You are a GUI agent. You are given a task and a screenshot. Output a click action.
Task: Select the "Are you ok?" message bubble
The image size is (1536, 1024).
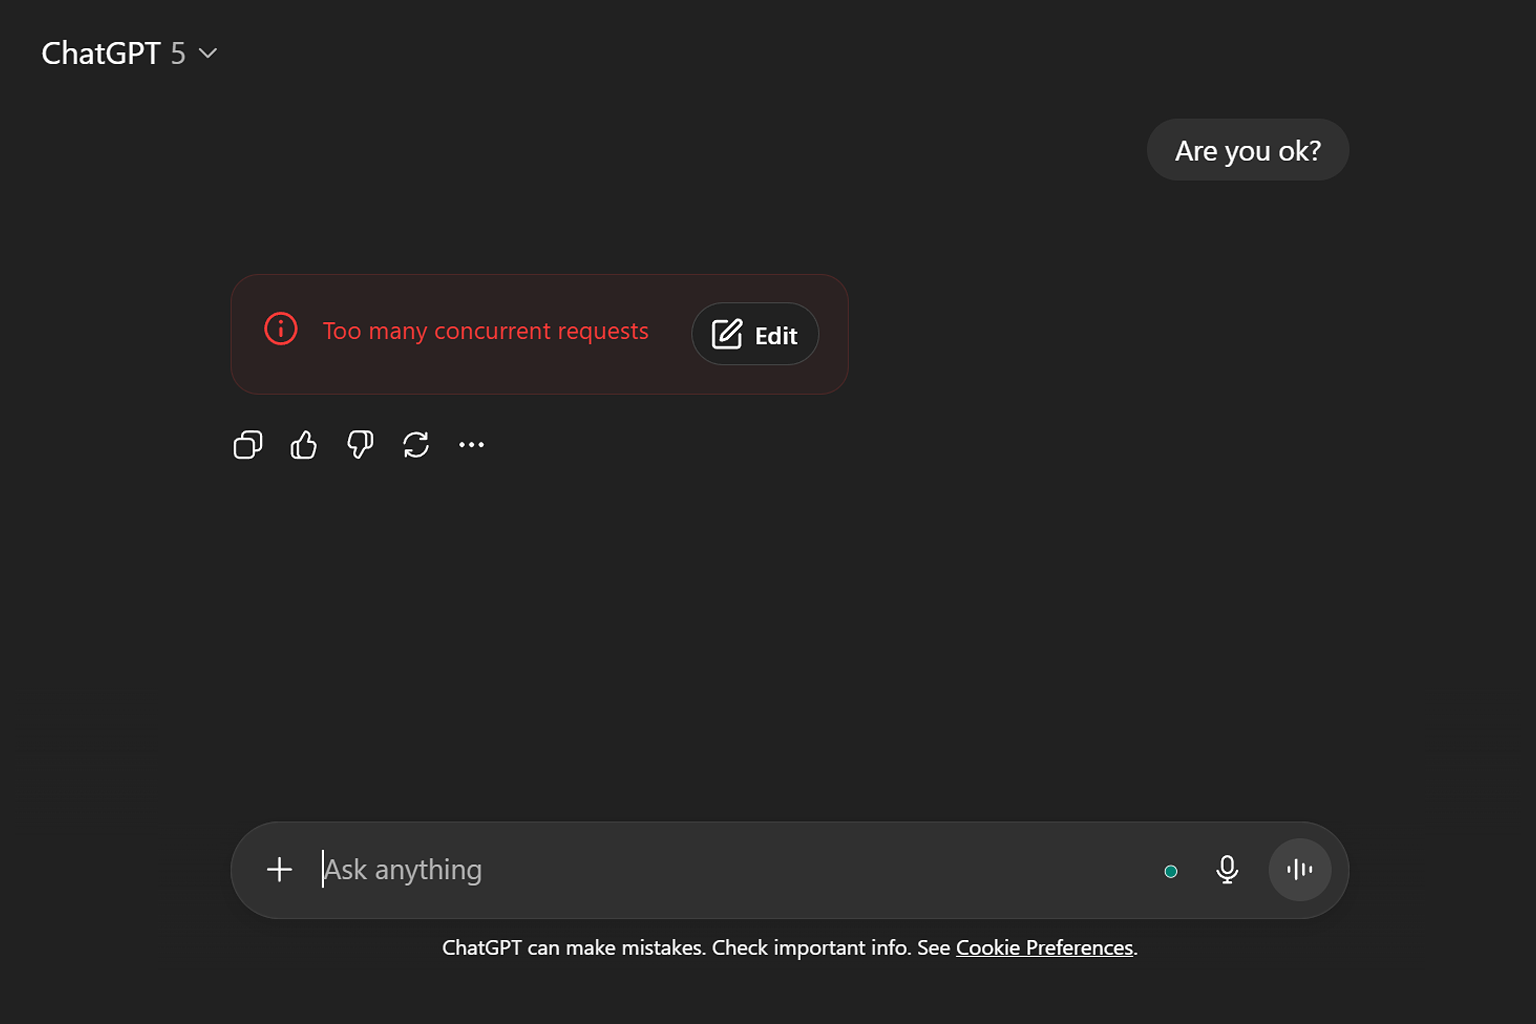(1248, 150)
